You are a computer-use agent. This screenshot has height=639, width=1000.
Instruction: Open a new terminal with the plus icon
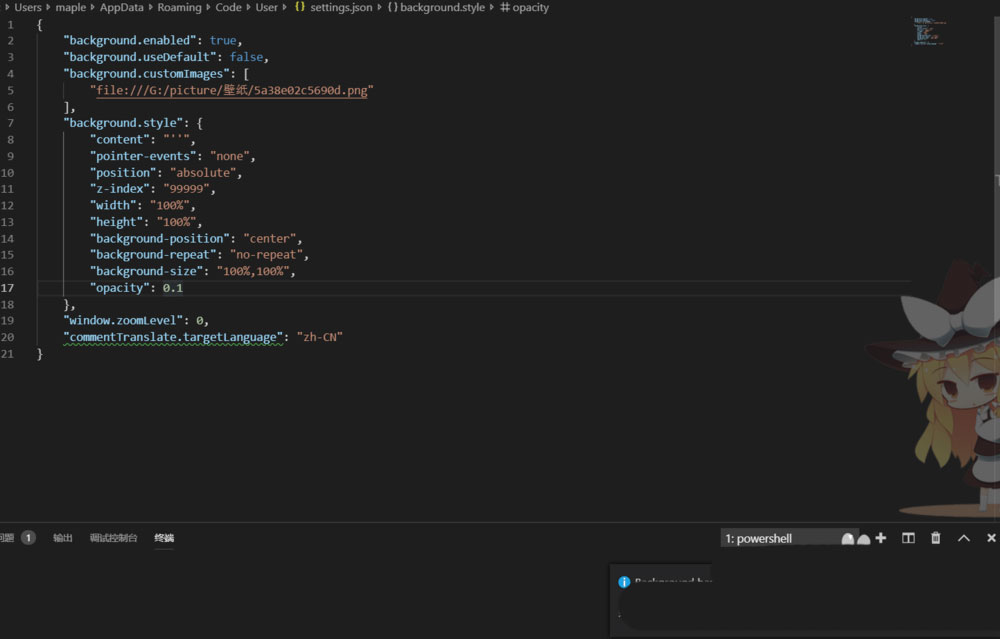[x=880, y=538]
